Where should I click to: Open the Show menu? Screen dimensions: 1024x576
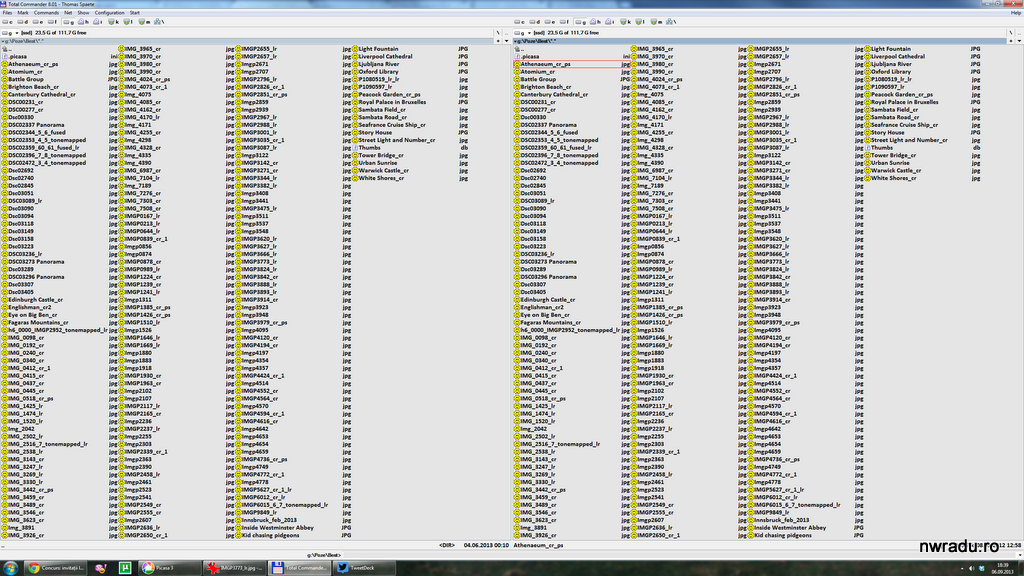(x=84, y=12)
